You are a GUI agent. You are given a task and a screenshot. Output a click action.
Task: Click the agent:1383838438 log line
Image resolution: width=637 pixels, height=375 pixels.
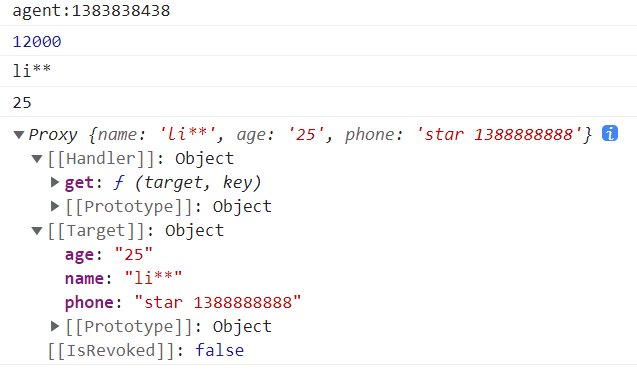point(91,11)
